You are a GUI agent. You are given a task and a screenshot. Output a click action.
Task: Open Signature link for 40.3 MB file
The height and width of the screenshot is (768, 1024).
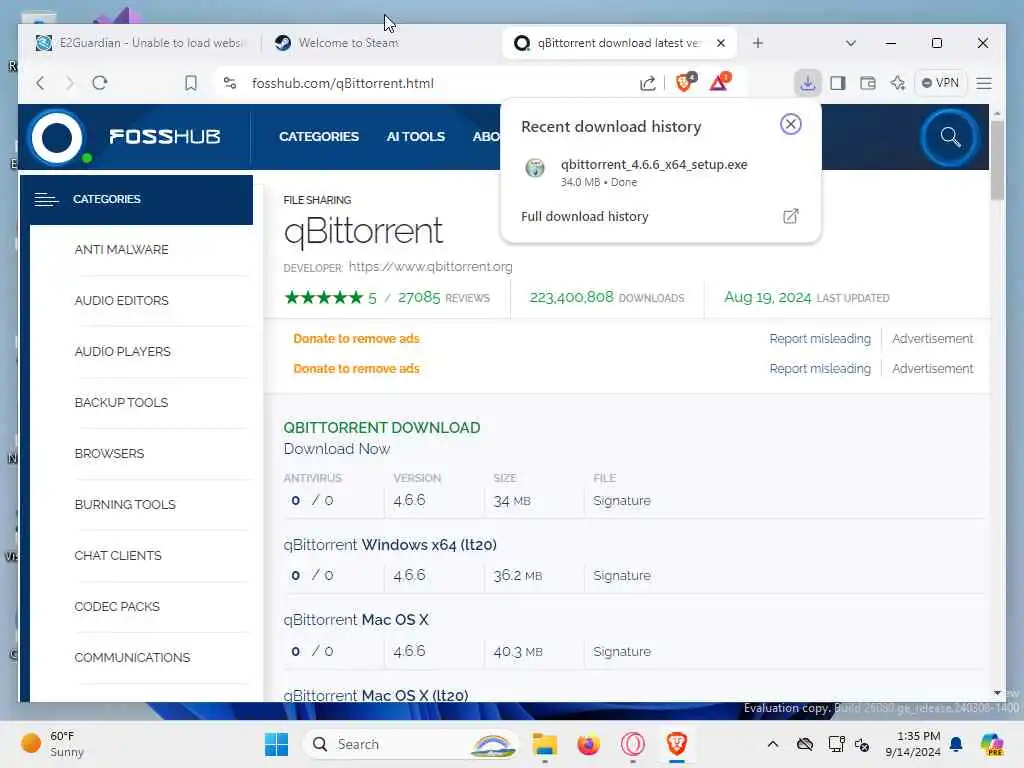pyautogui.click(x=622, y=651)
